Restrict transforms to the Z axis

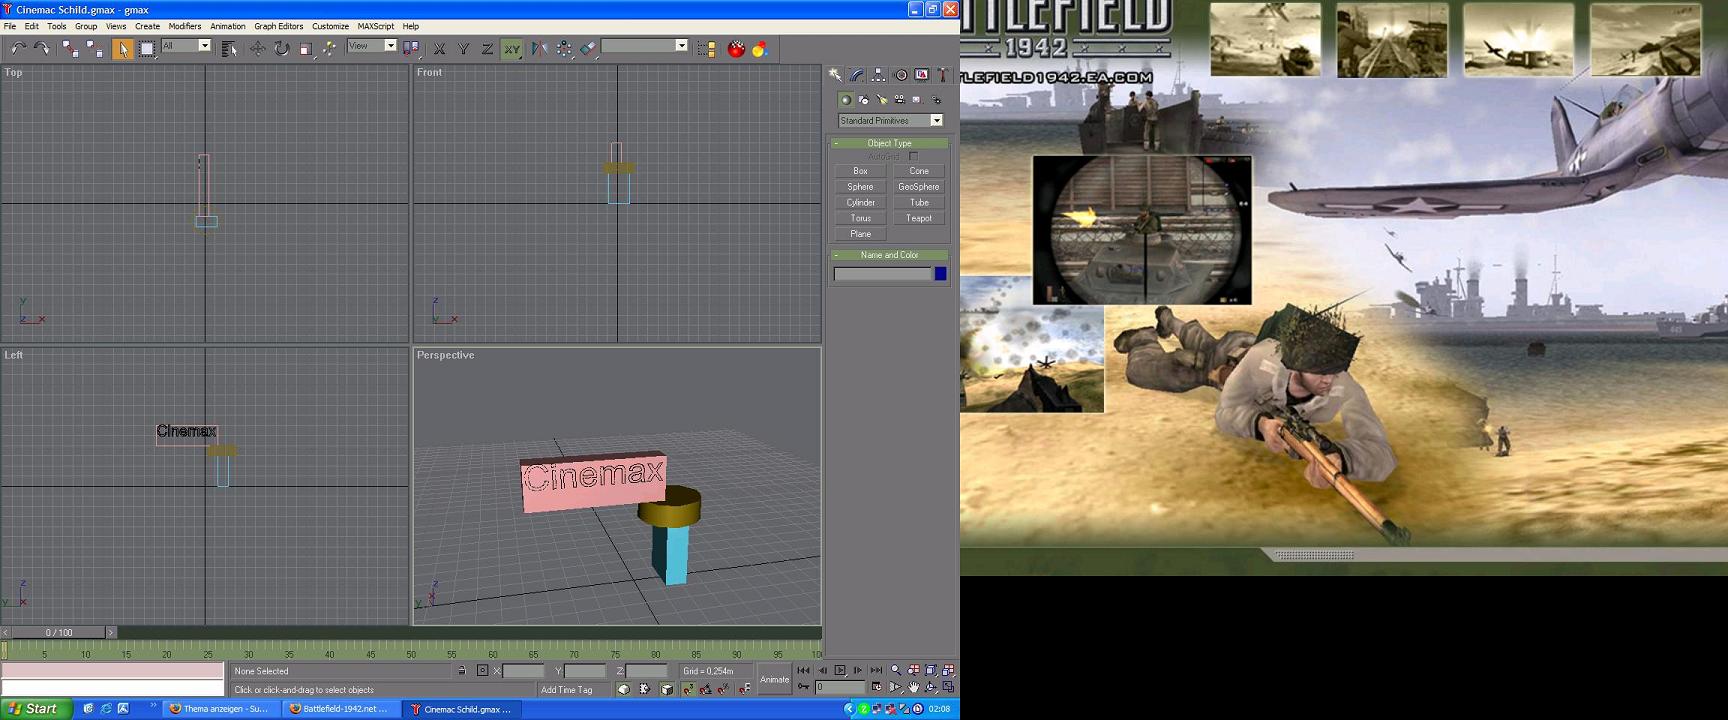tap(487, 48)
